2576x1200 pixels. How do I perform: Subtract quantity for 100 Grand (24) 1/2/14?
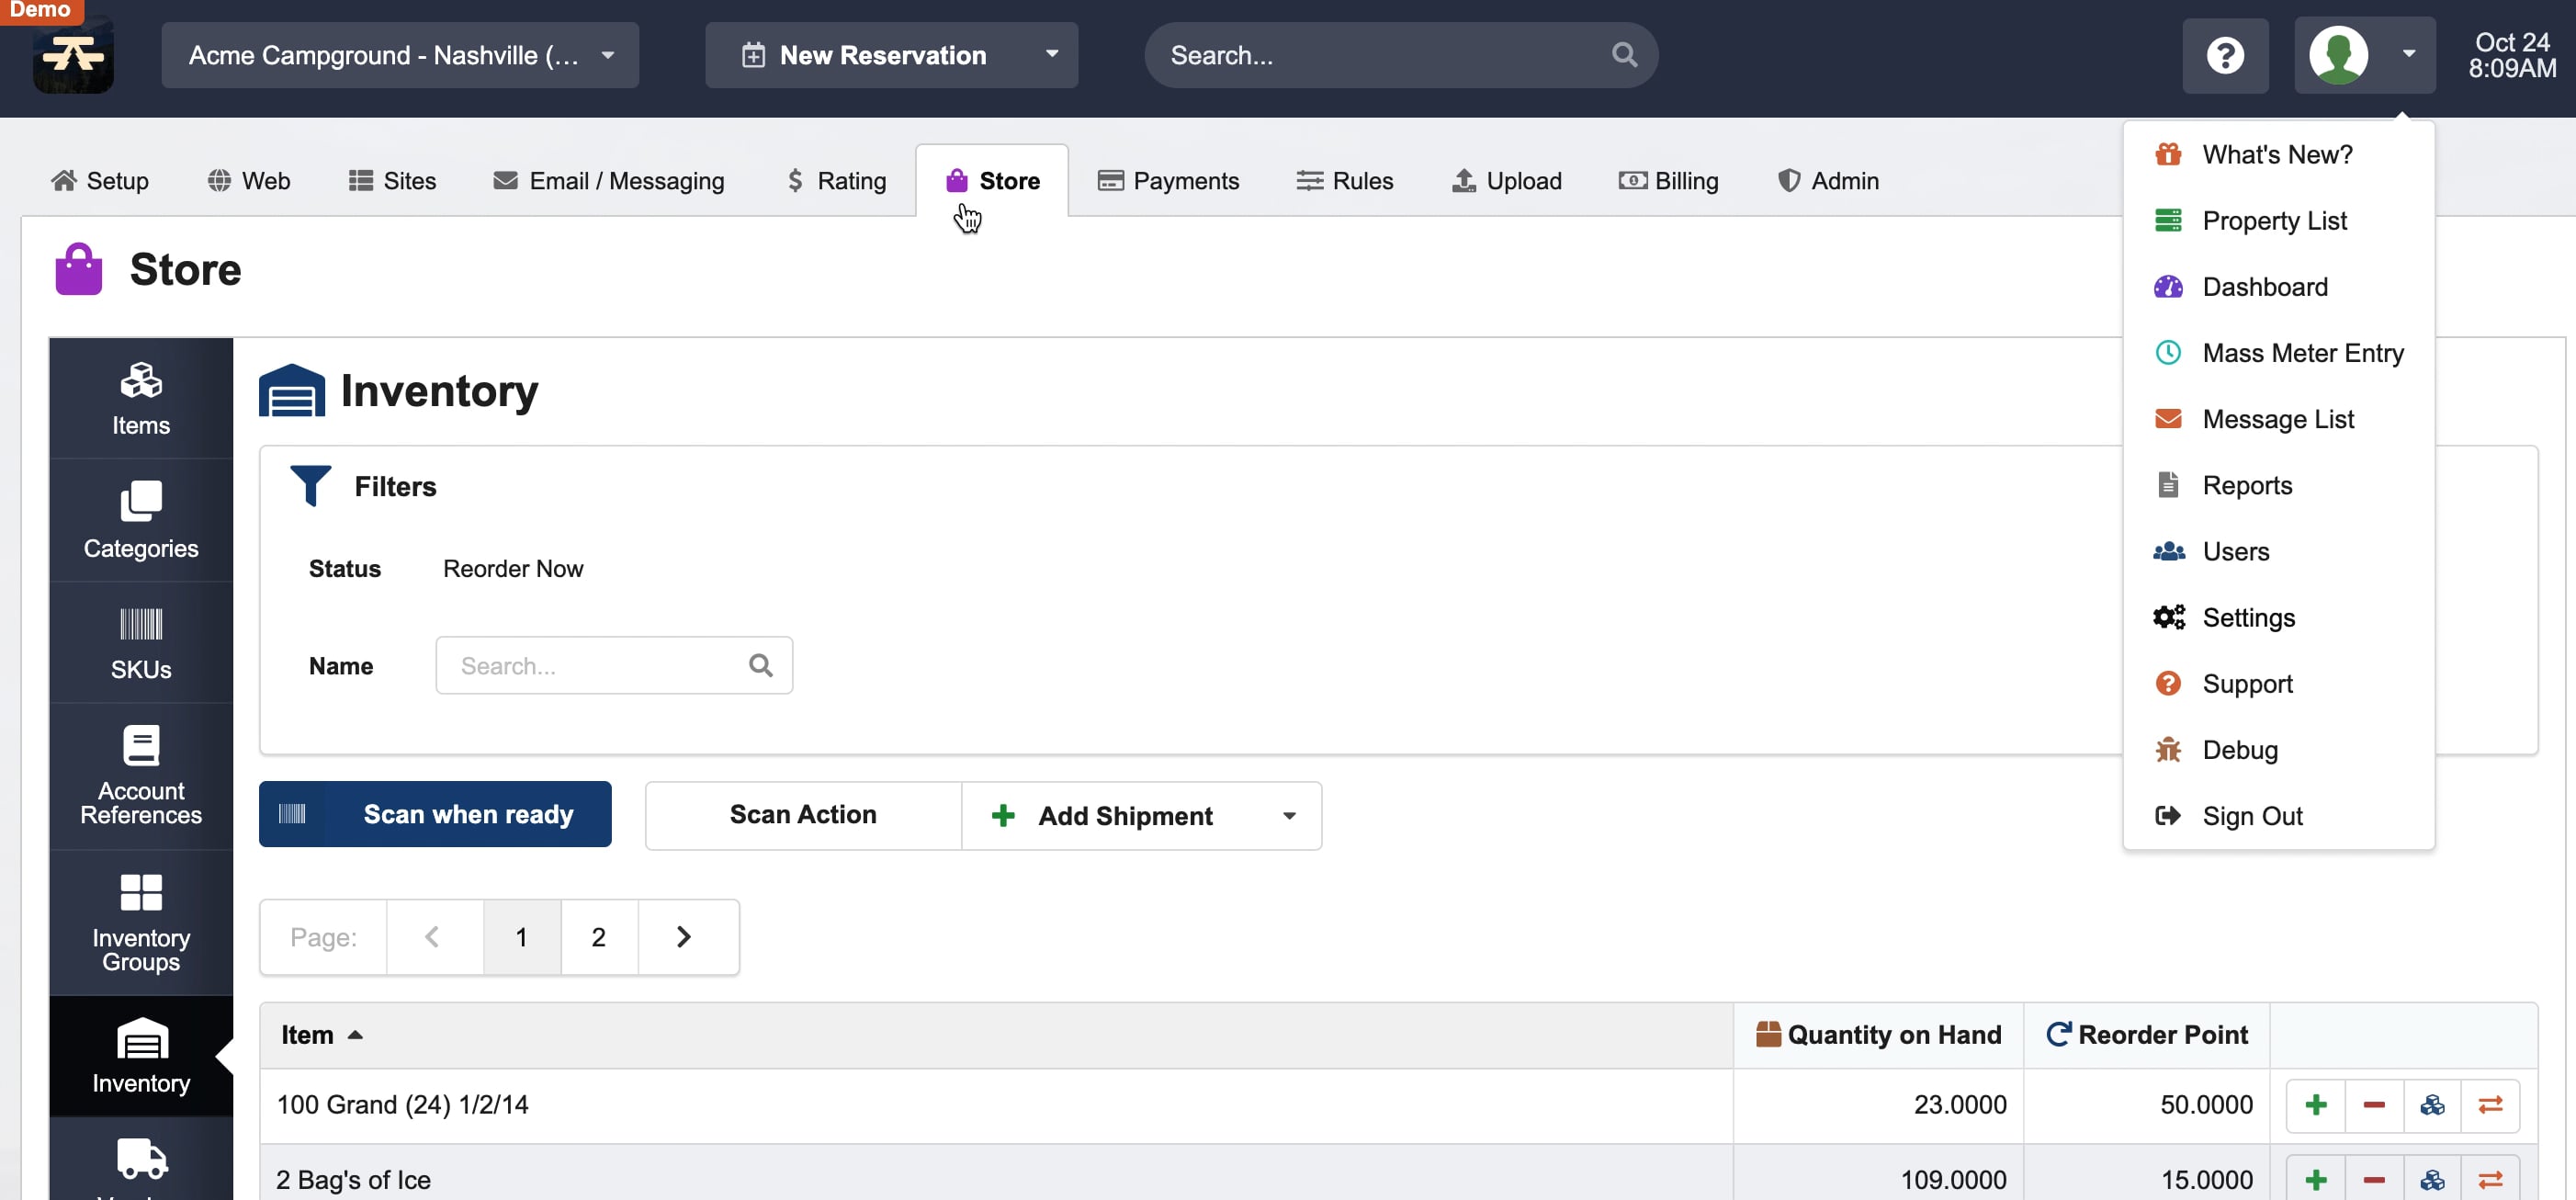[2374, 1105]
